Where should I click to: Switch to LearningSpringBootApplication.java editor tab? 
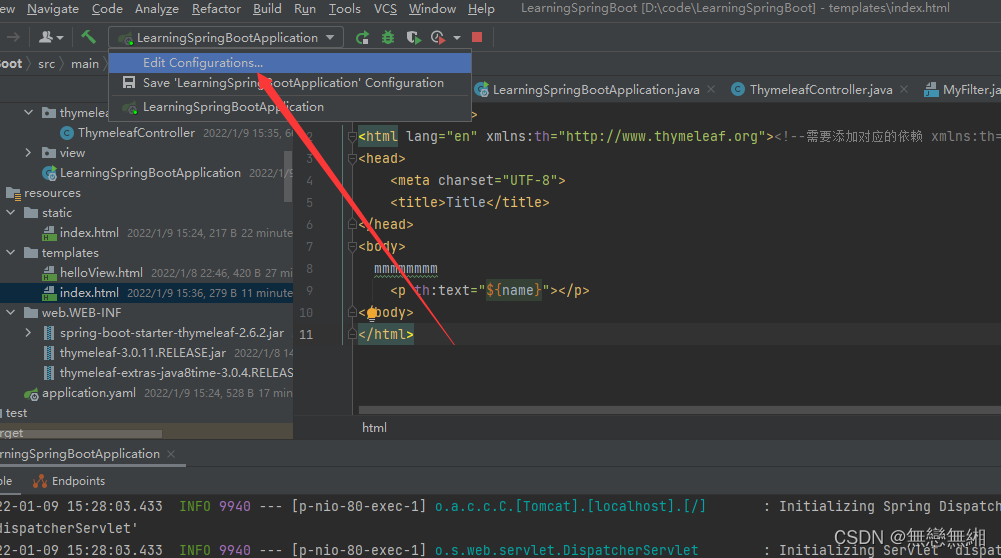click(595, 90)
